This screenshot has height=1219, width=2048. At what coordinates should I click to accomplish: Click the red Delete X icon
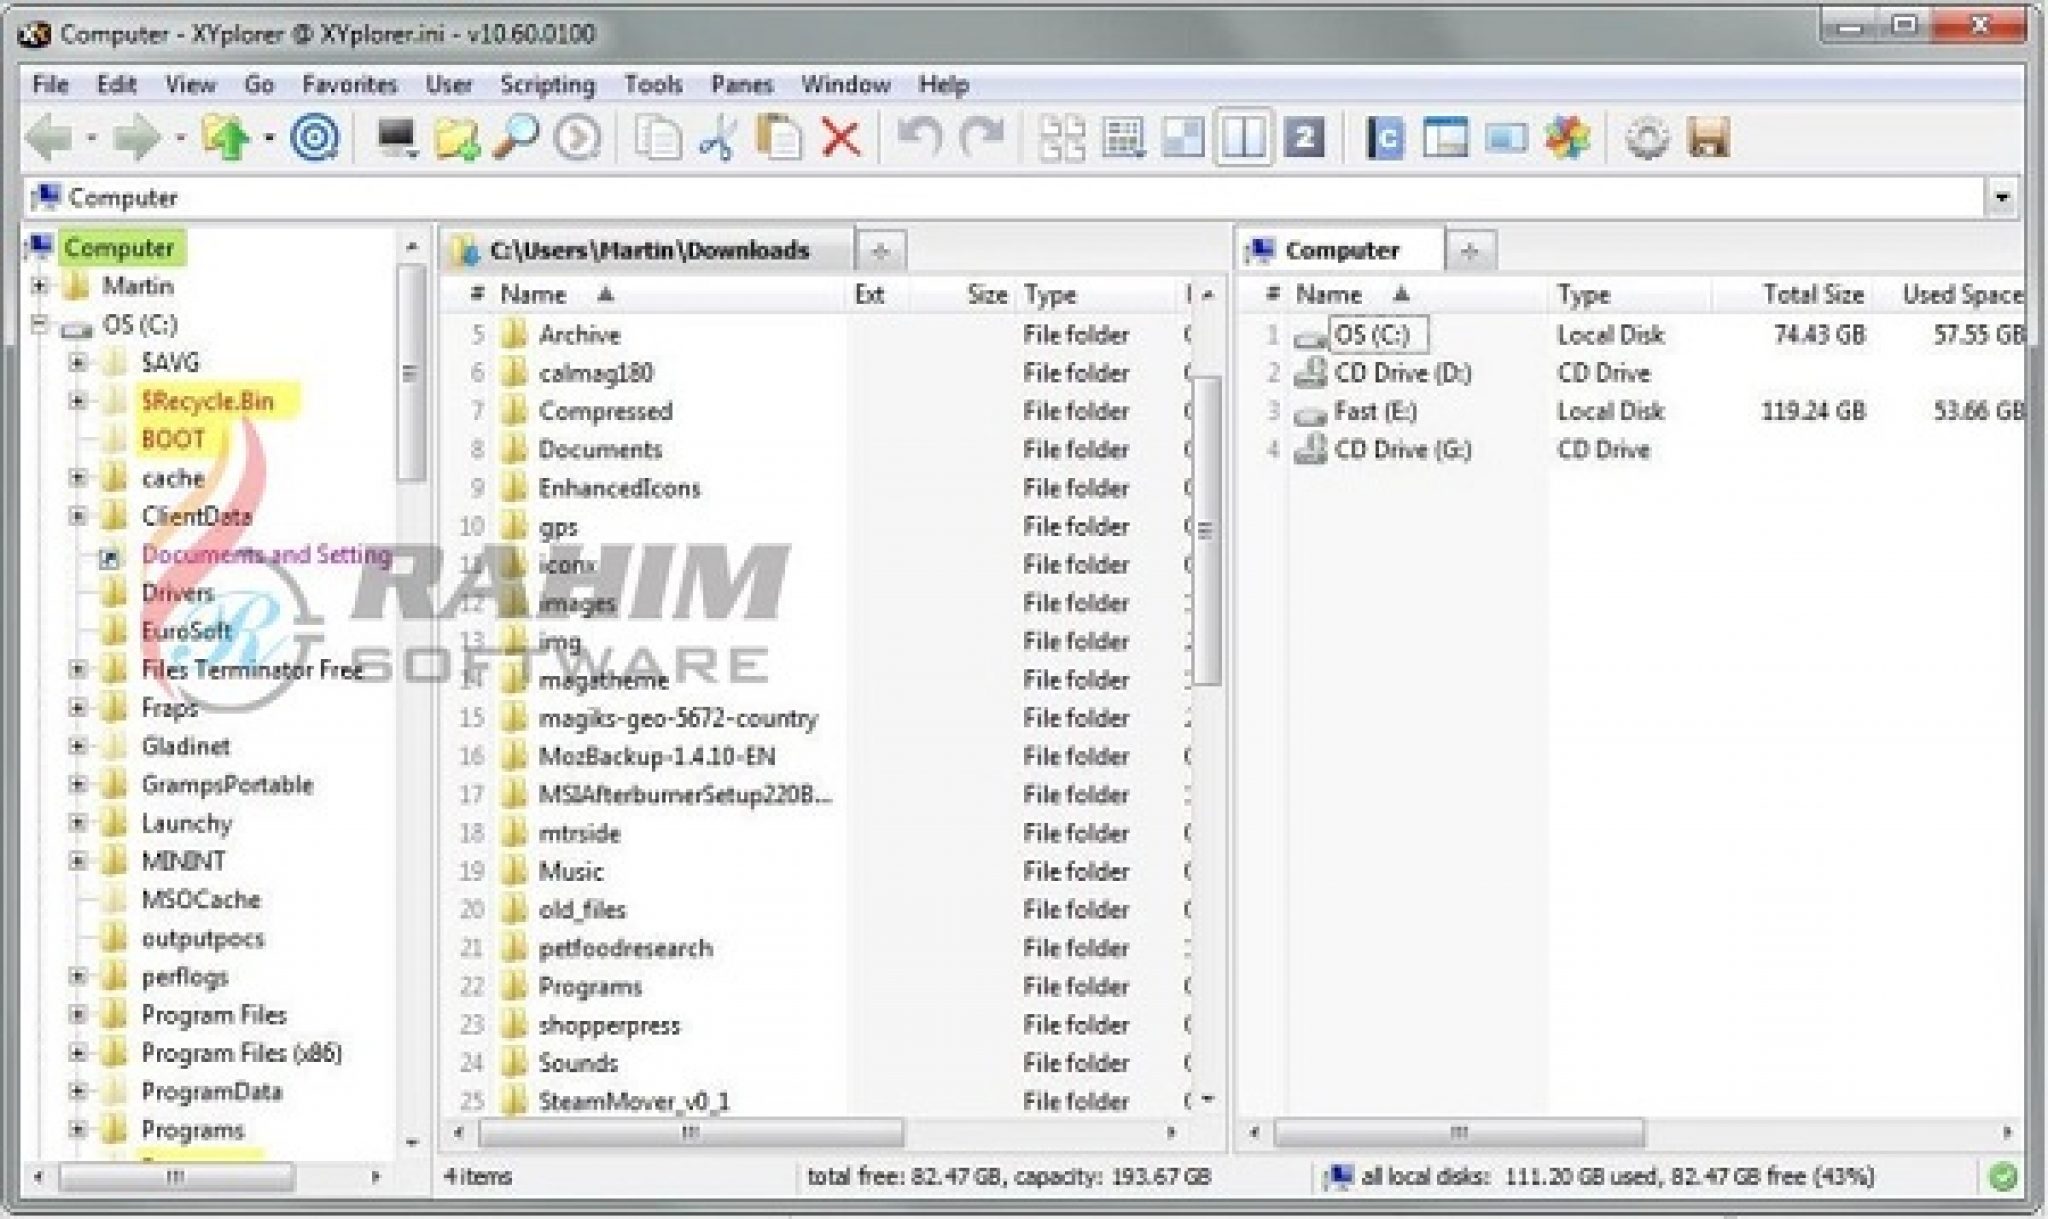(x=841, y=138)
